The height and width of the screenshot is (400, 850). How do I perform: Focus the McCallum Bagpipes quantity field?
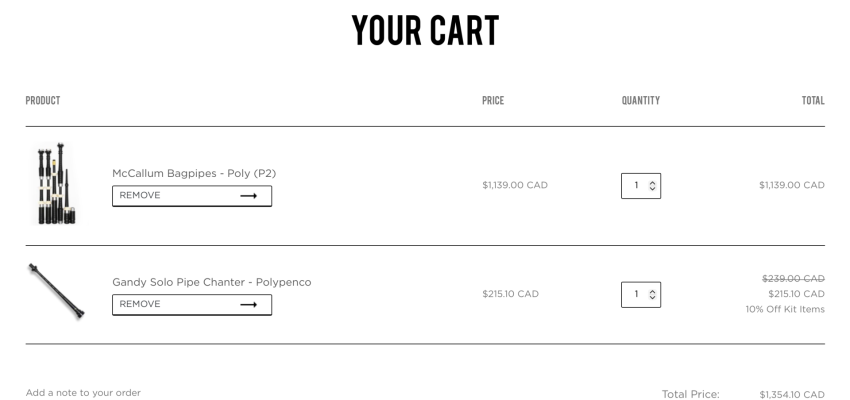pyautogui.click(x=635, y=185)
